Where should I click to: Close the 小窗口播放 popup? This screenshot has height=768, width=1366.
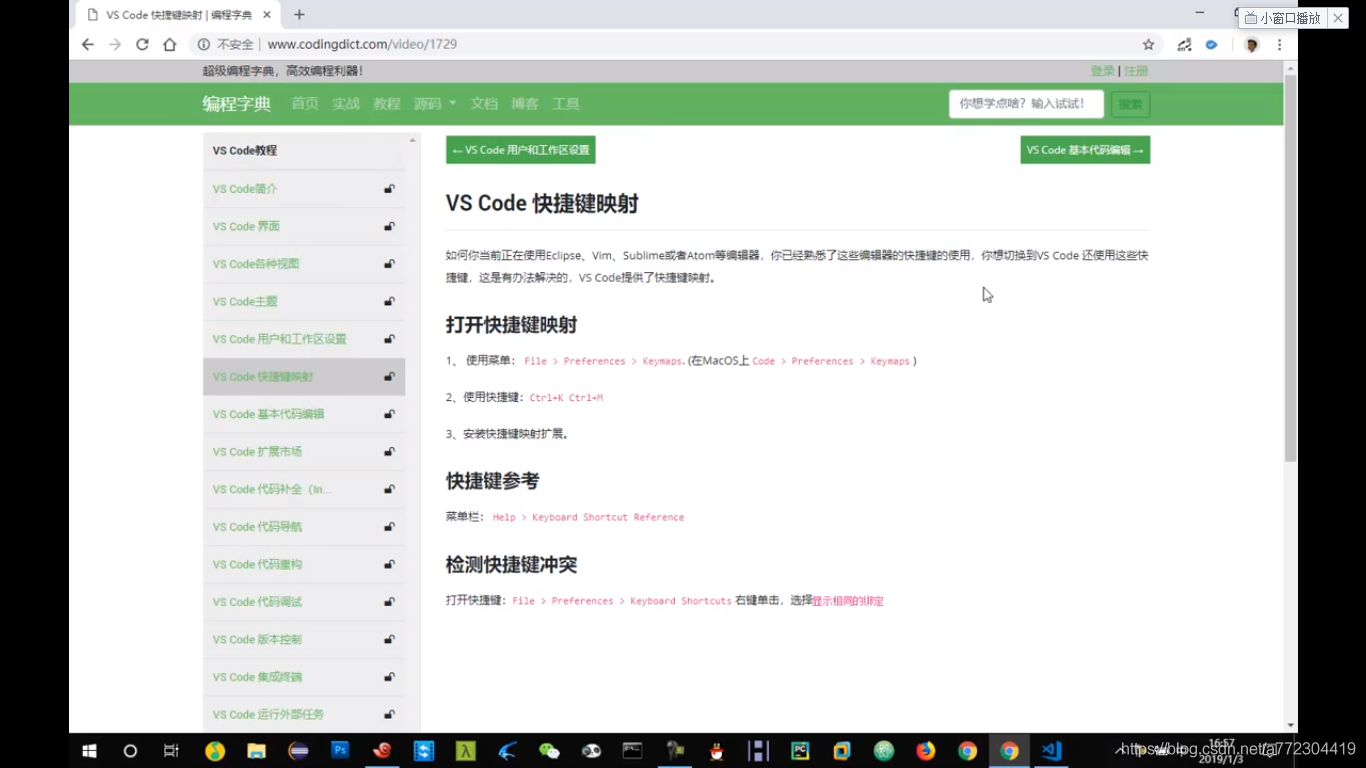click(x=1338, y=18)
